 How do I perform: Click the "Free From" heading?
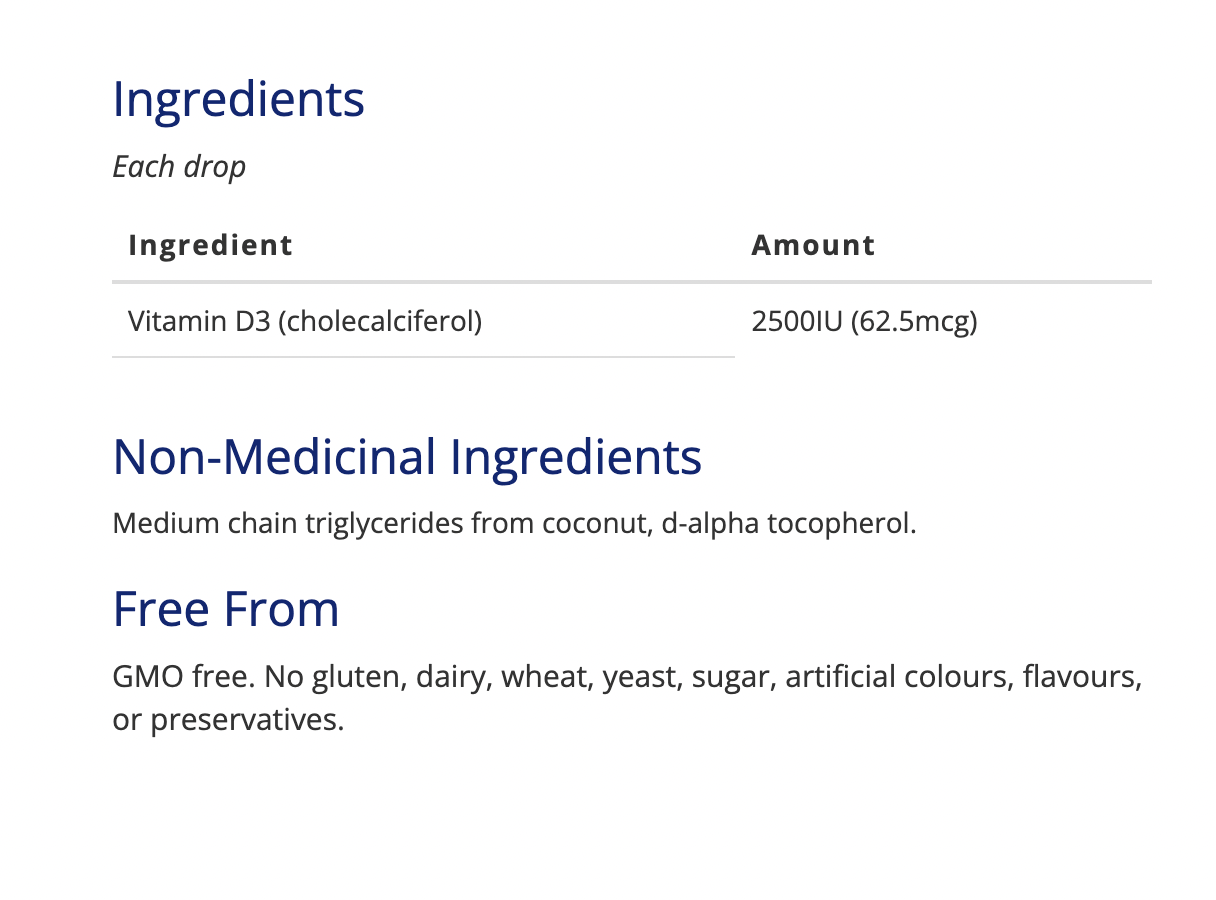tap(226, 609)
